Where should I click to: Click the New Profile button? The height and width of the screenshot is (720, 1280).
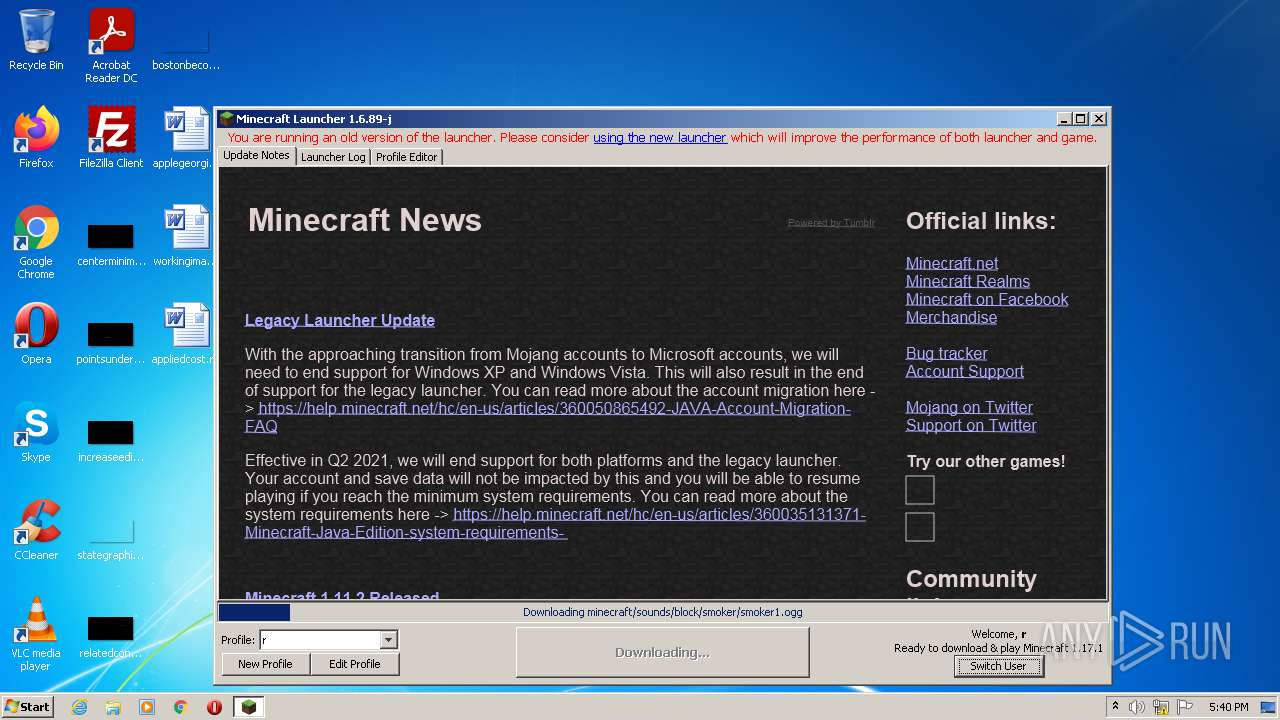tap(265, 664)
